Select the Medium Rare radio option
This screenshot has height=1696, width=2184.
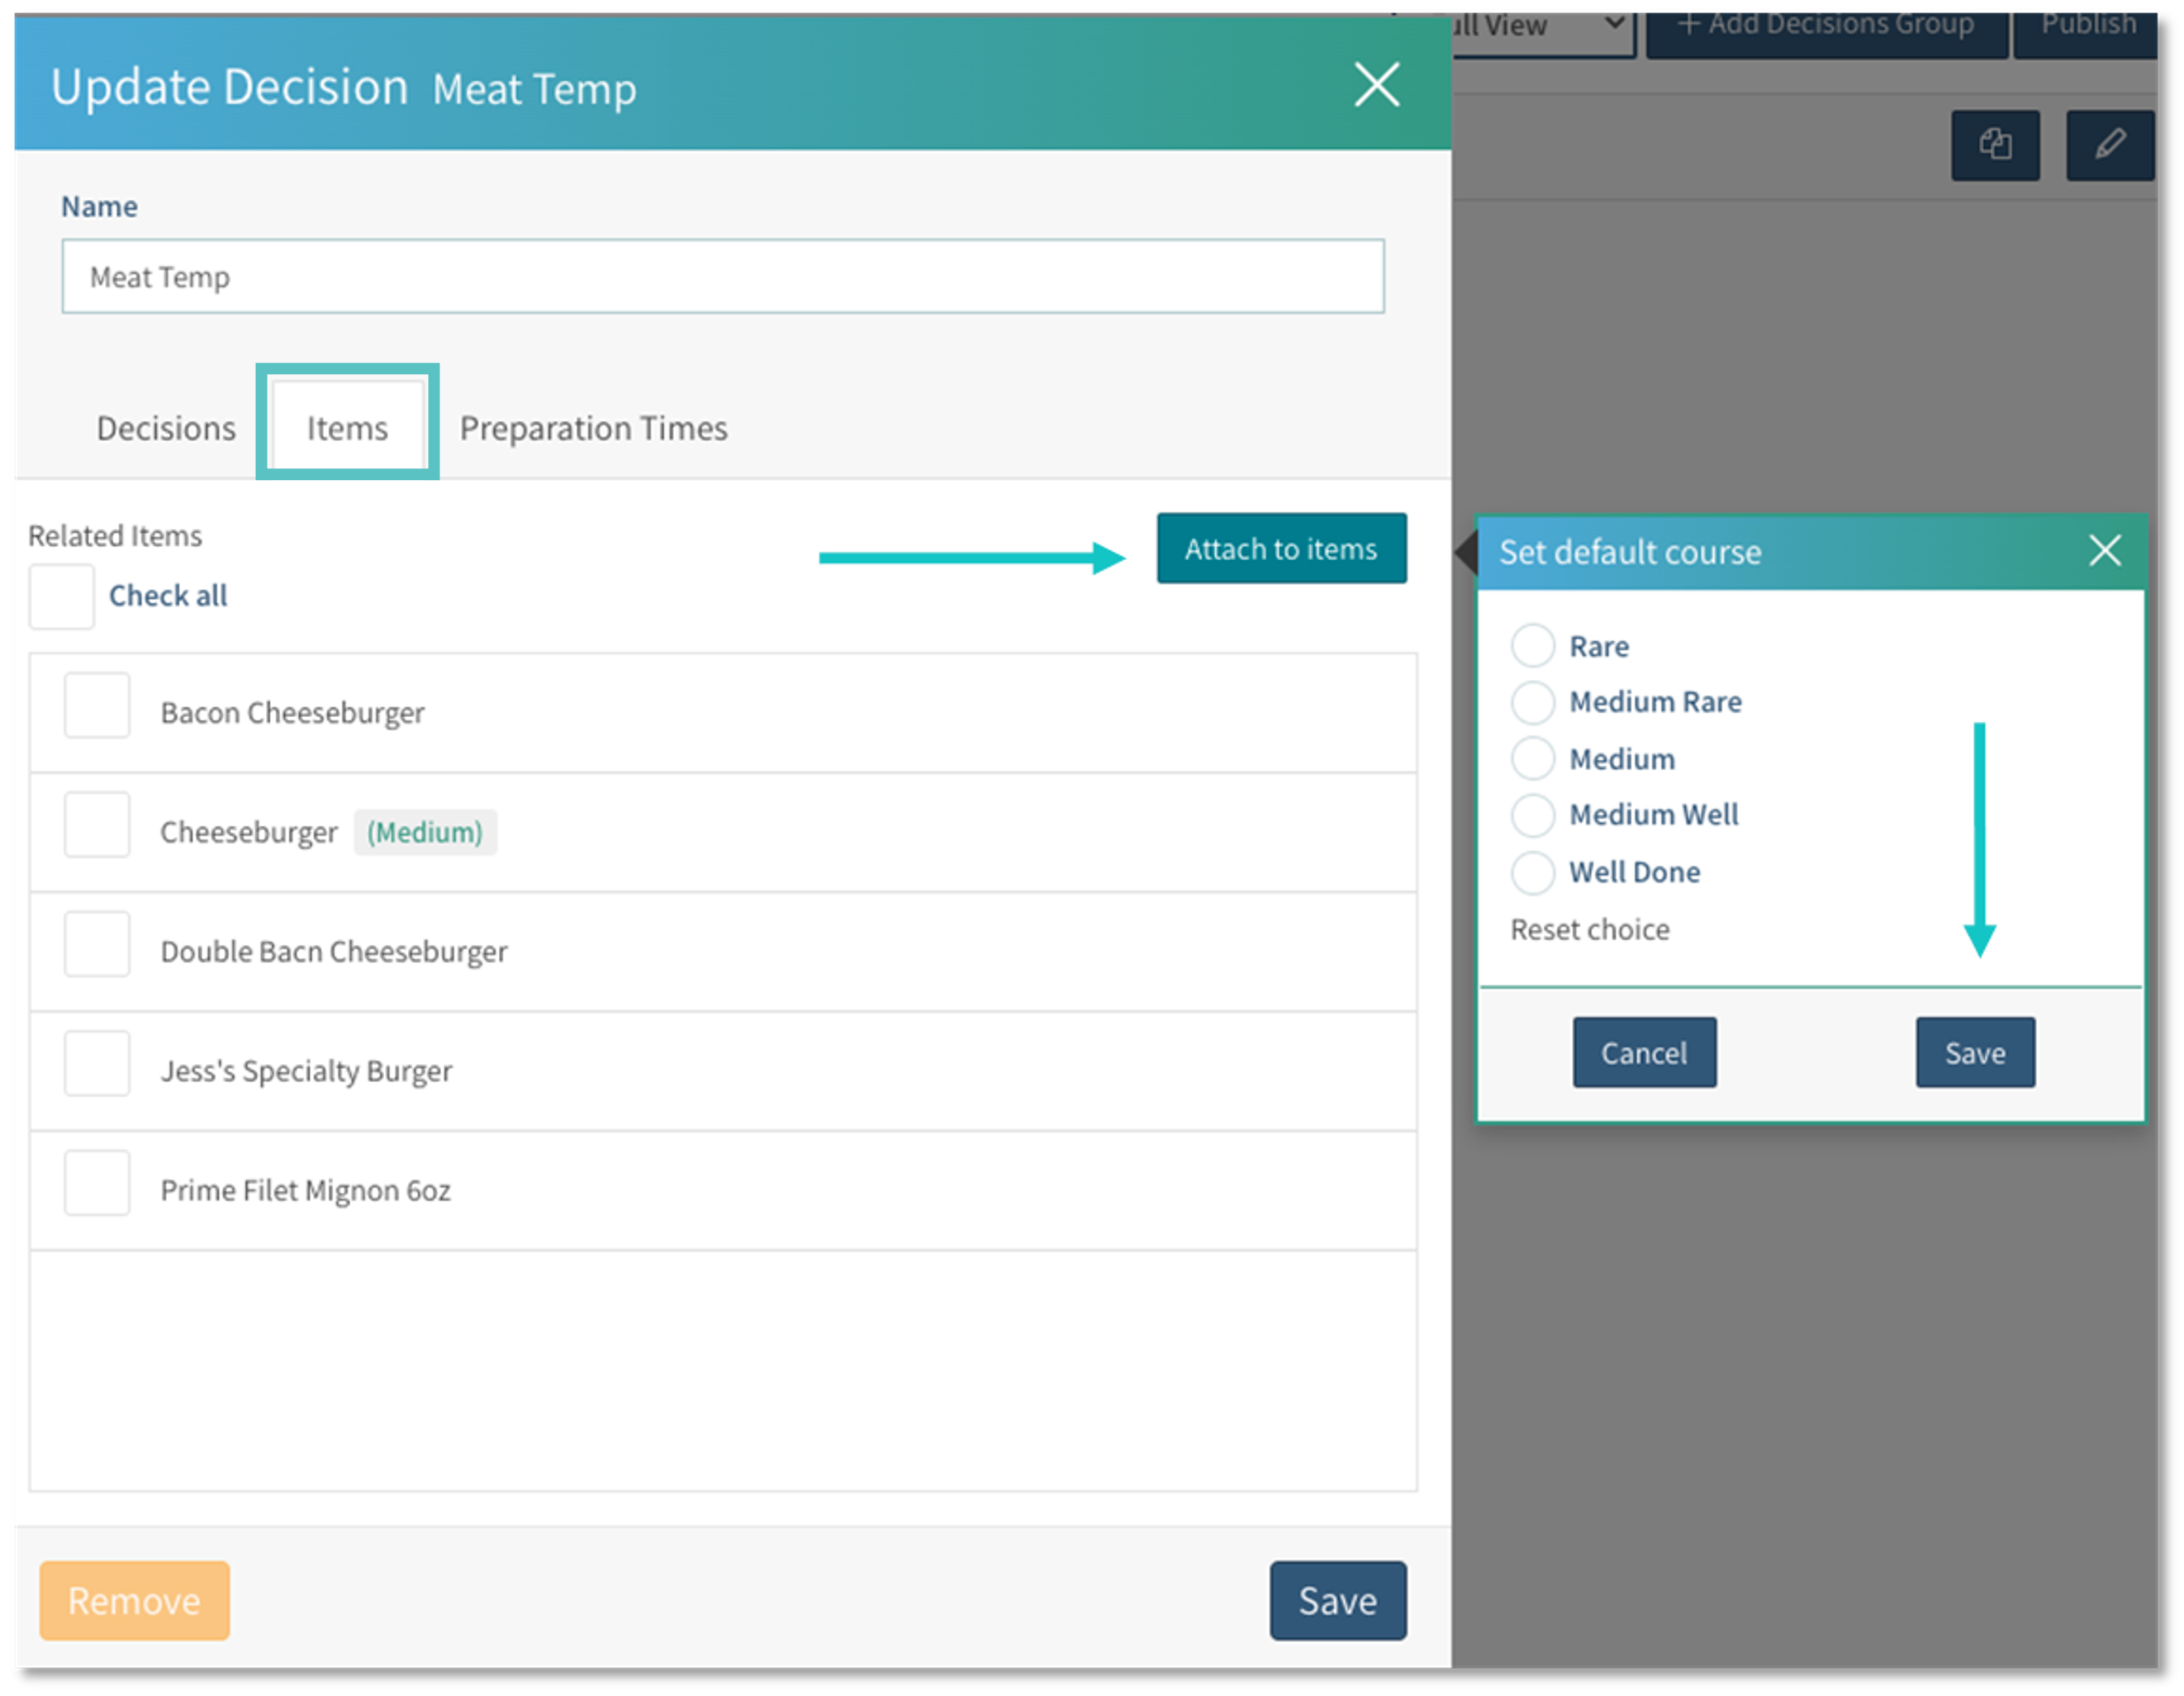[1532, 702]
